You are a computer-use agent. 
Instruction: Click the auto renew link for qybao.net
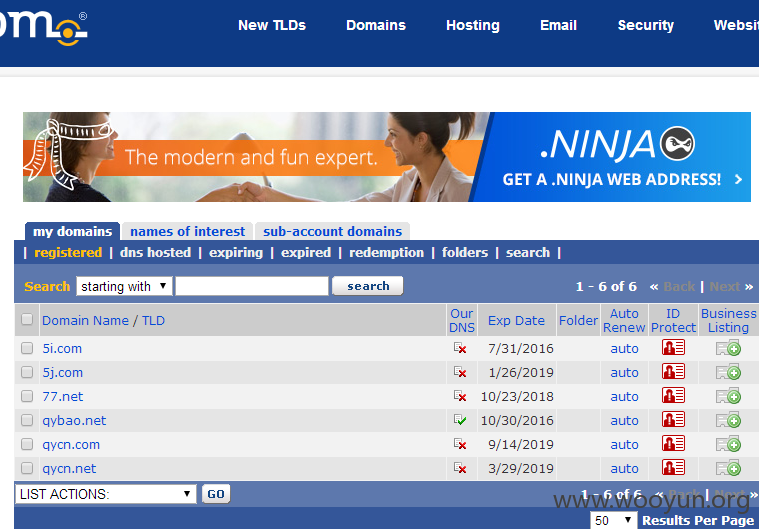pyautogui.click(x=624, y=420)
